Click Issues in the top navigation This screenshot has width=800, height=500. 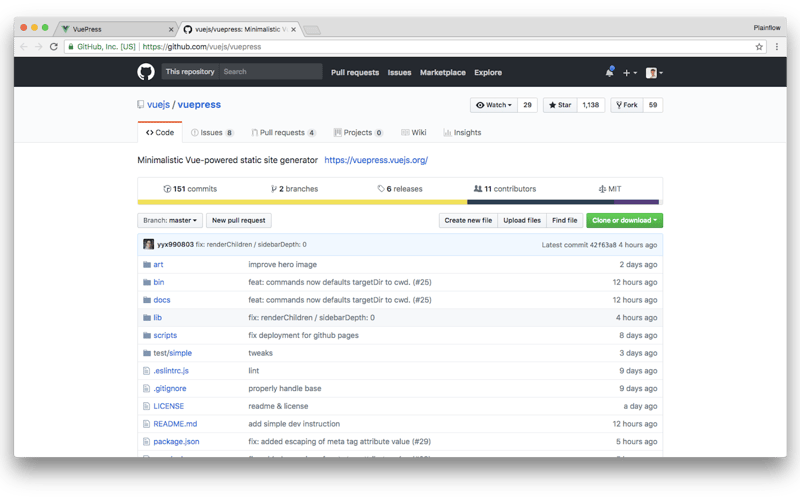pos(399,72)
